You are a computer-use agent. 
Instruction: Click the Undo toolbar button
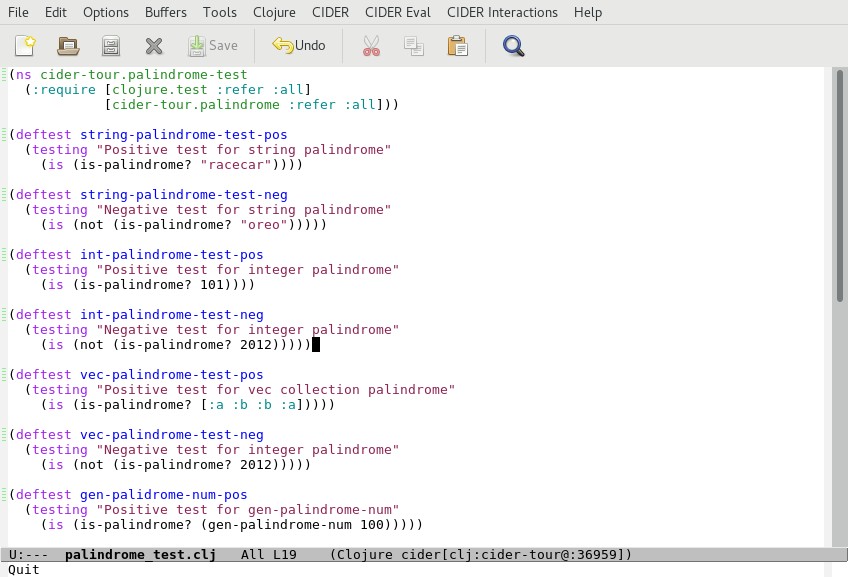[299, 45]
